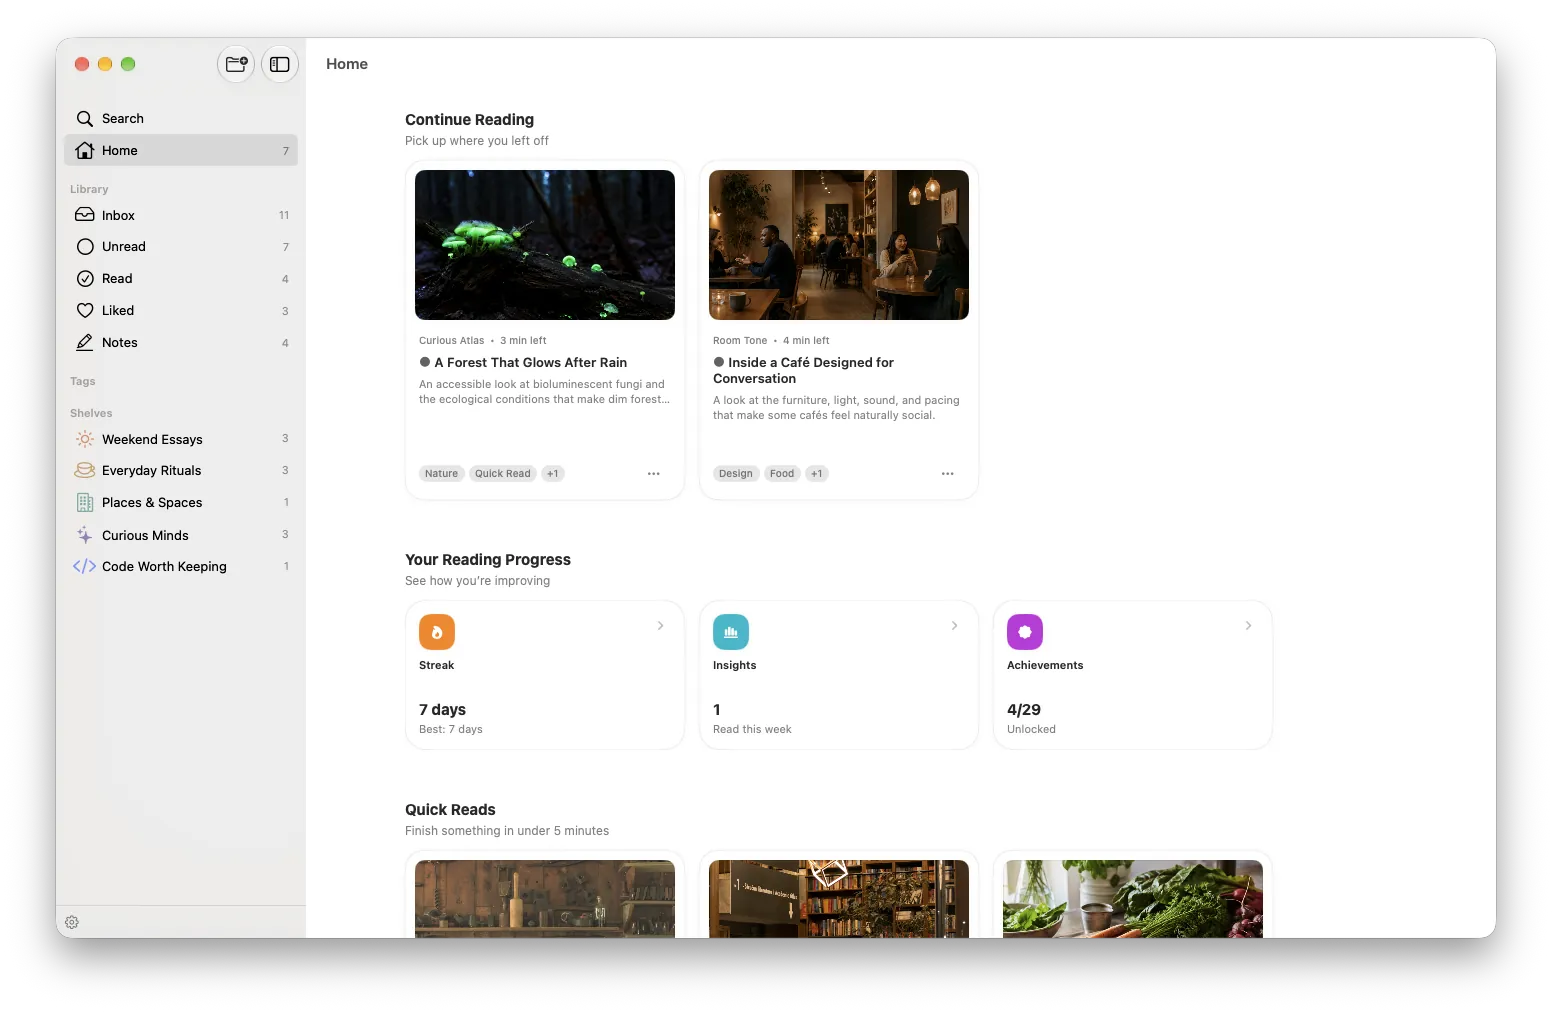Open the café article thumbnail
Screen dimensions: 1552x1012
(x=839, y=245)
